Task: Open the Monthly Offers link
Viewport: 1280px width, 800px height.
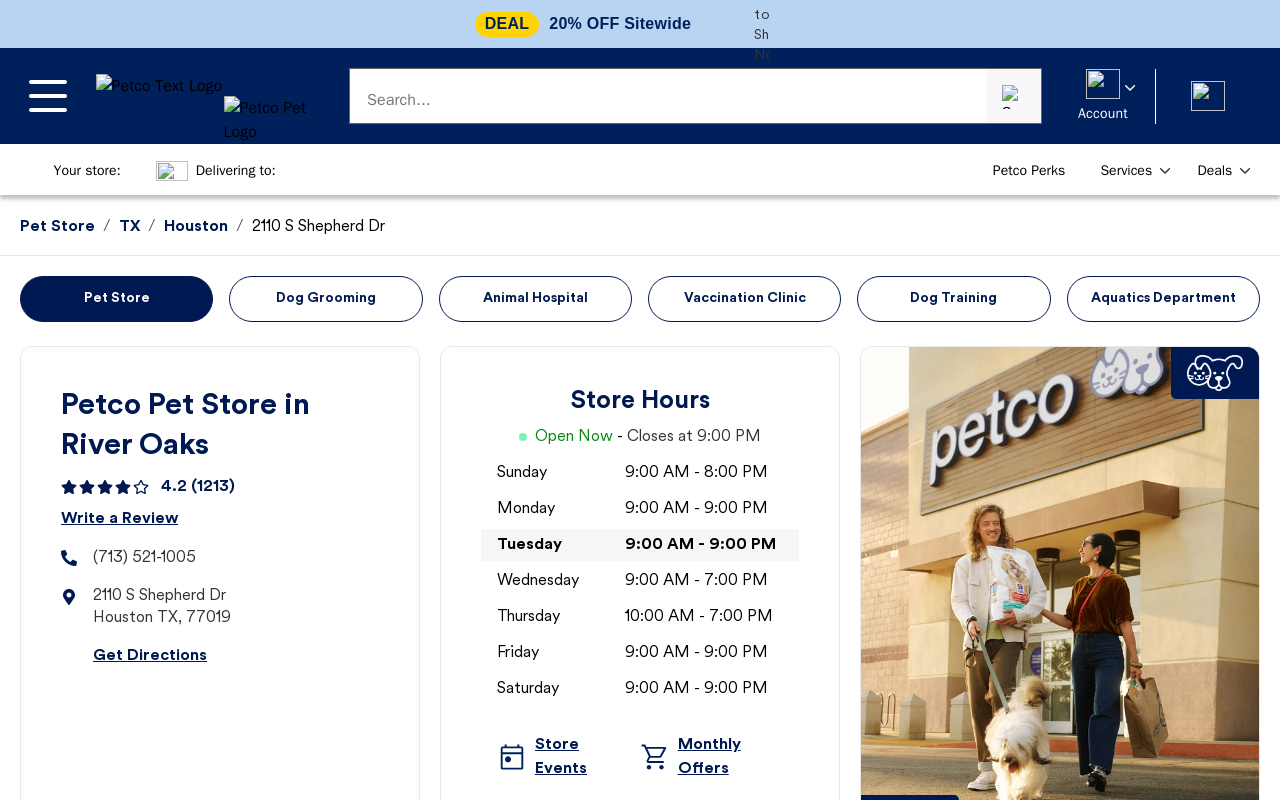Action: [x=709, y=756]
